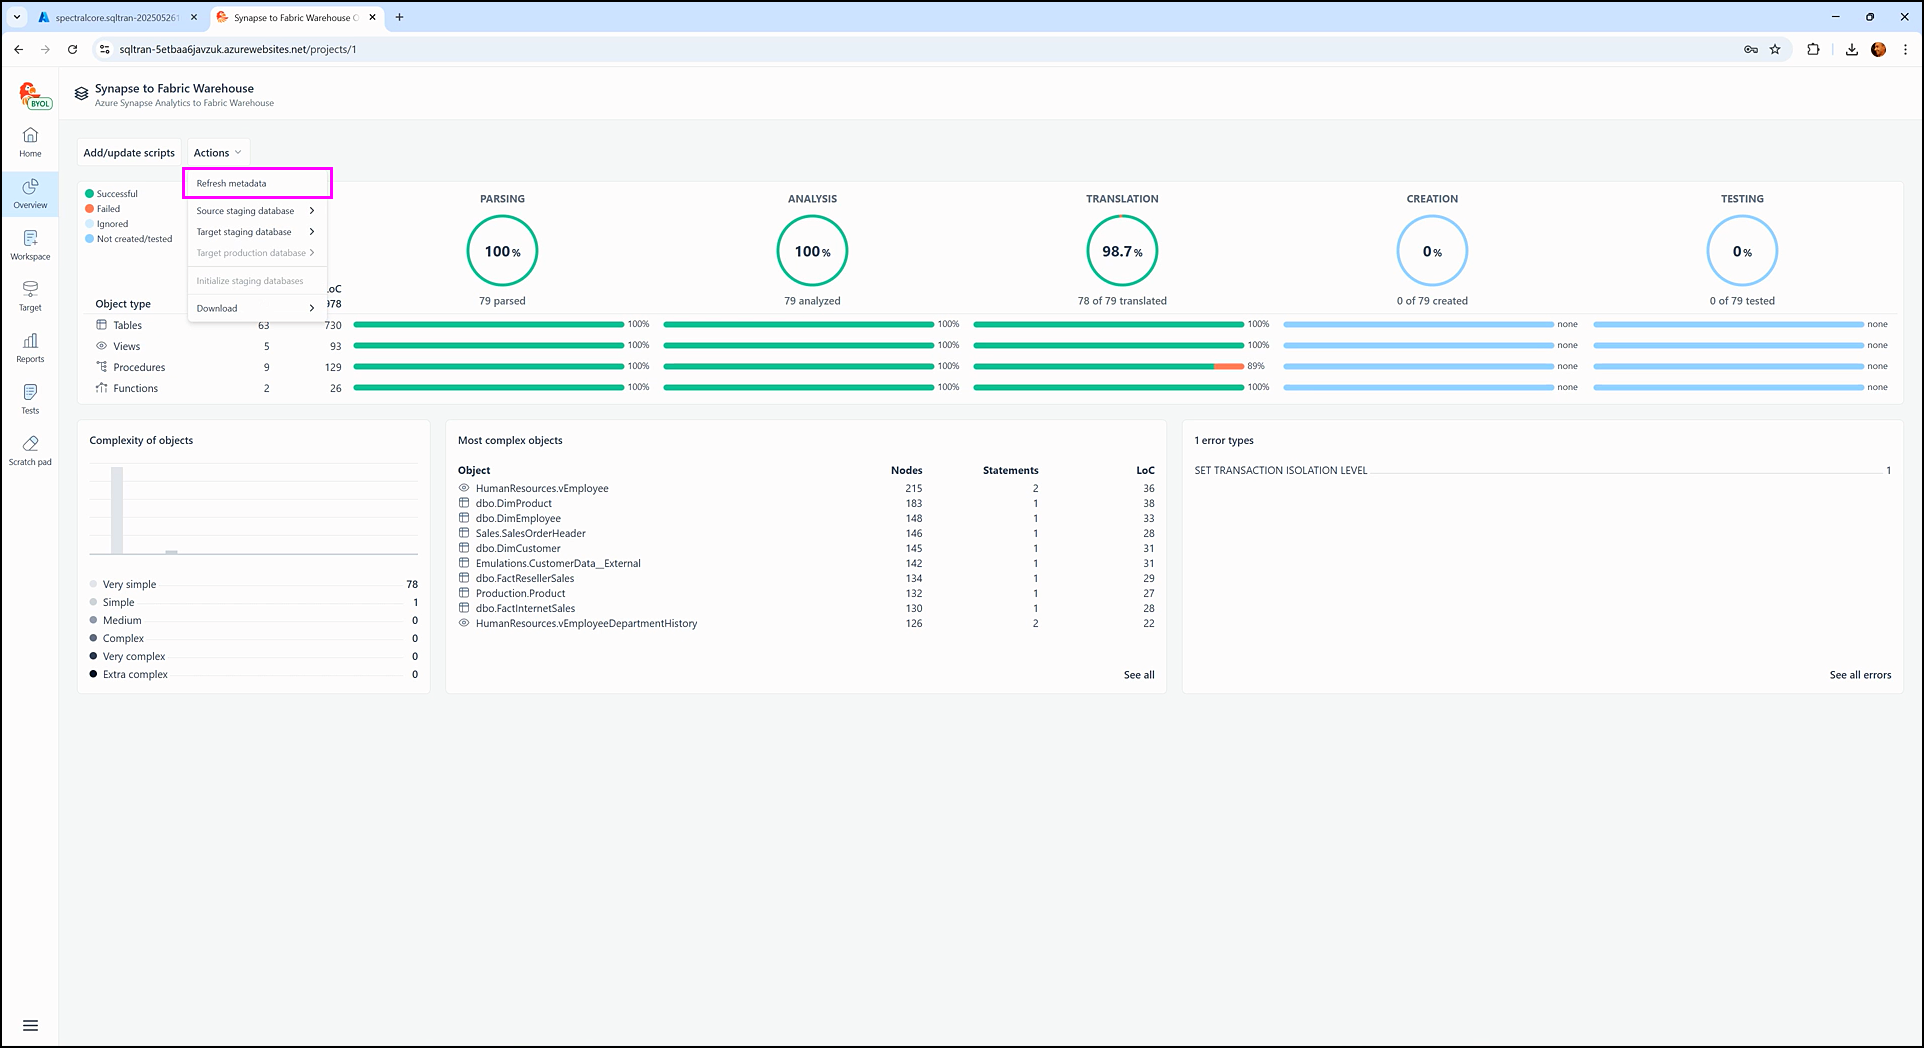Viewport: 1924px width, 1048px height.
Task: Open the Home sidebar icon
Action: click(x=30, y=141)
